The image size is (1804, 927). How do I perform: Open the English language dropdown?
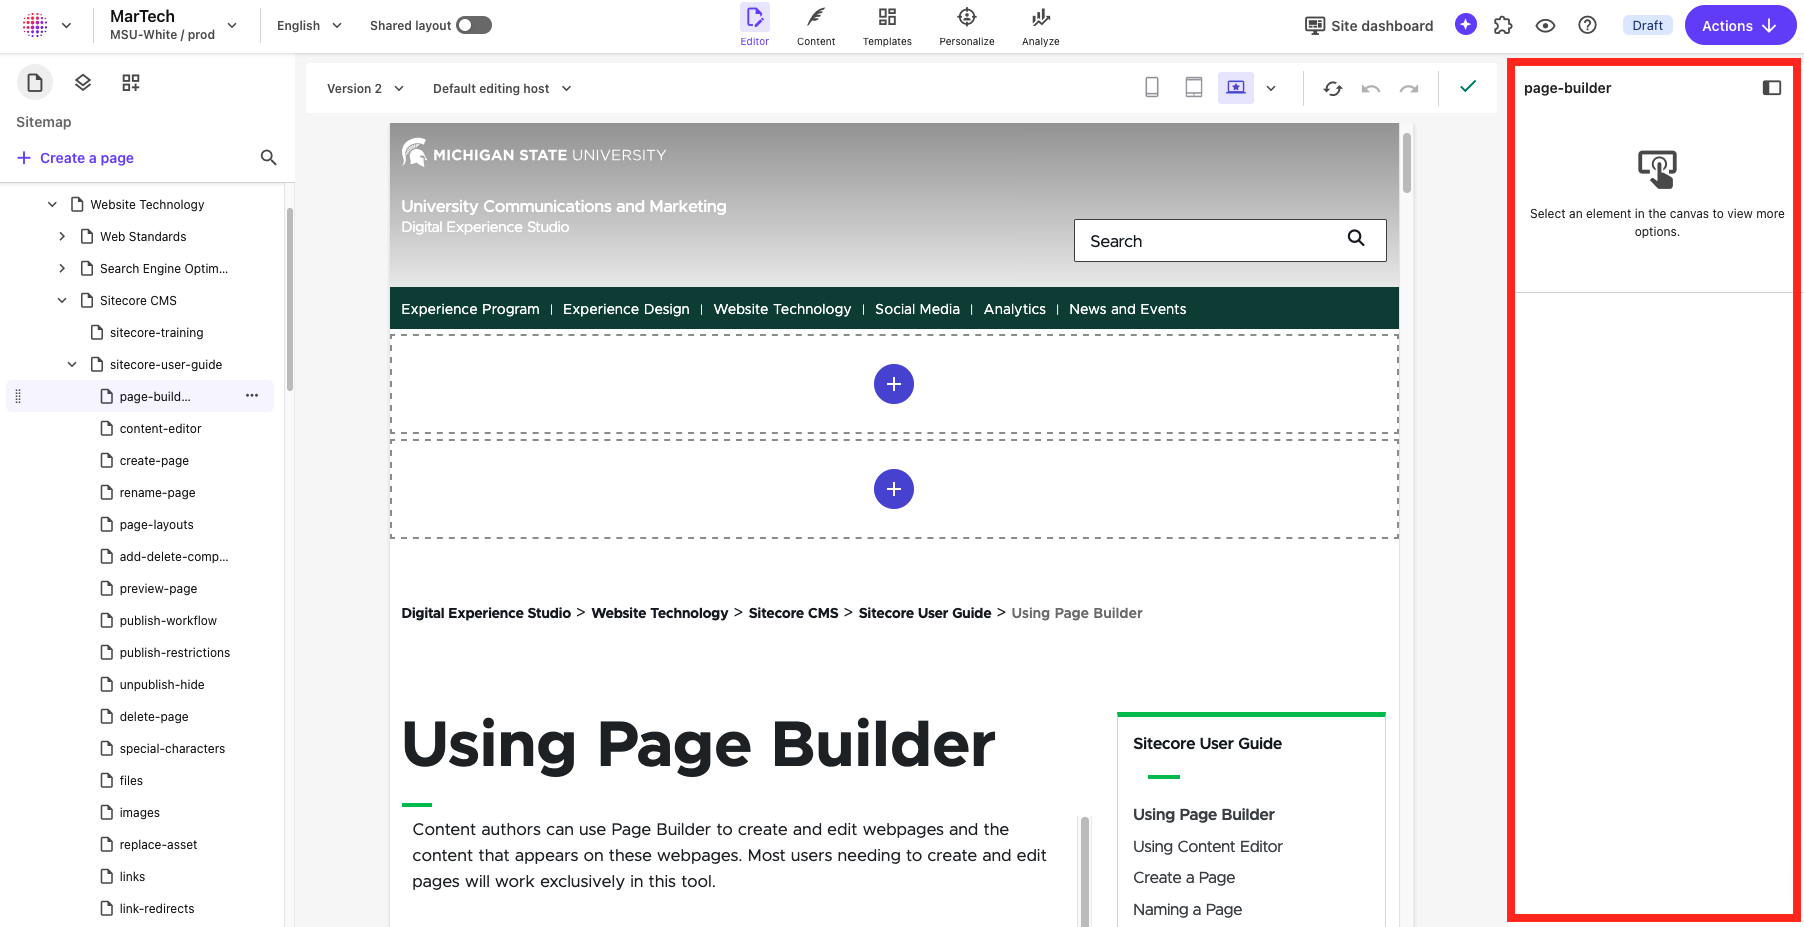tap(309, 25)
